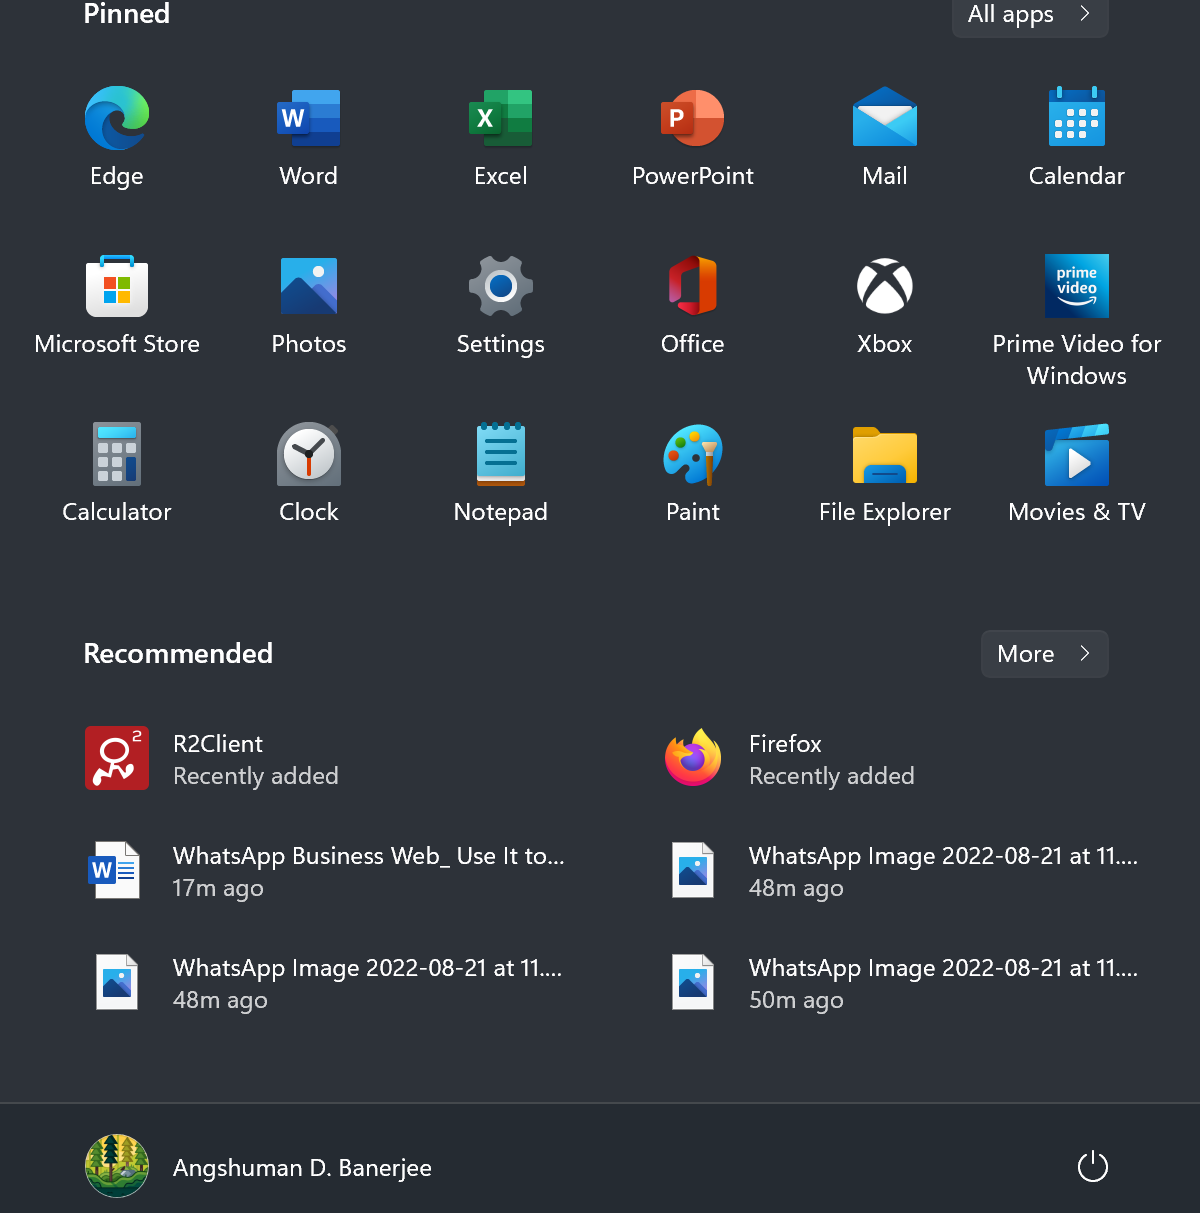Launch the Office app
Image resolution: width=1200 pixels, height=1213 pixels.
[x=693, y=286]
